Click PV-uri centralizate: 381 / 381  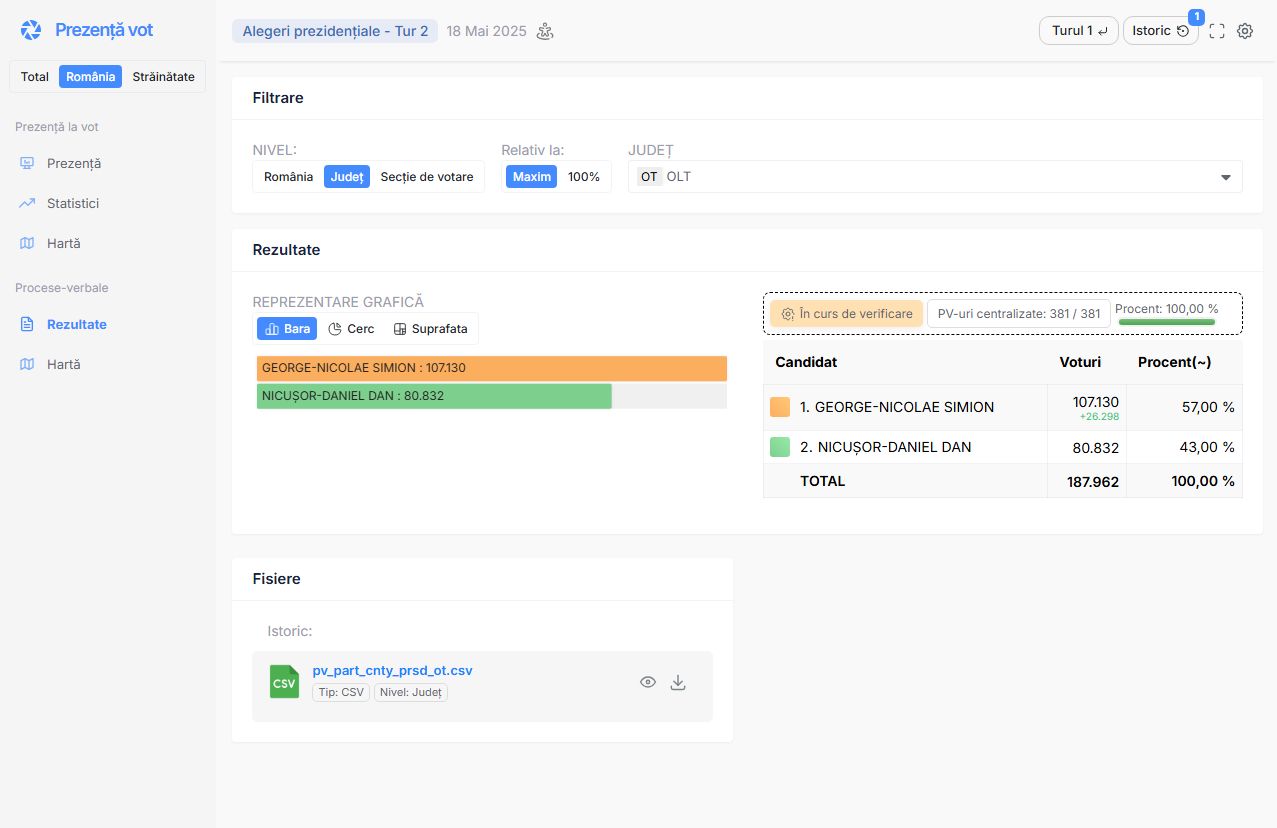pos(1019,314)
